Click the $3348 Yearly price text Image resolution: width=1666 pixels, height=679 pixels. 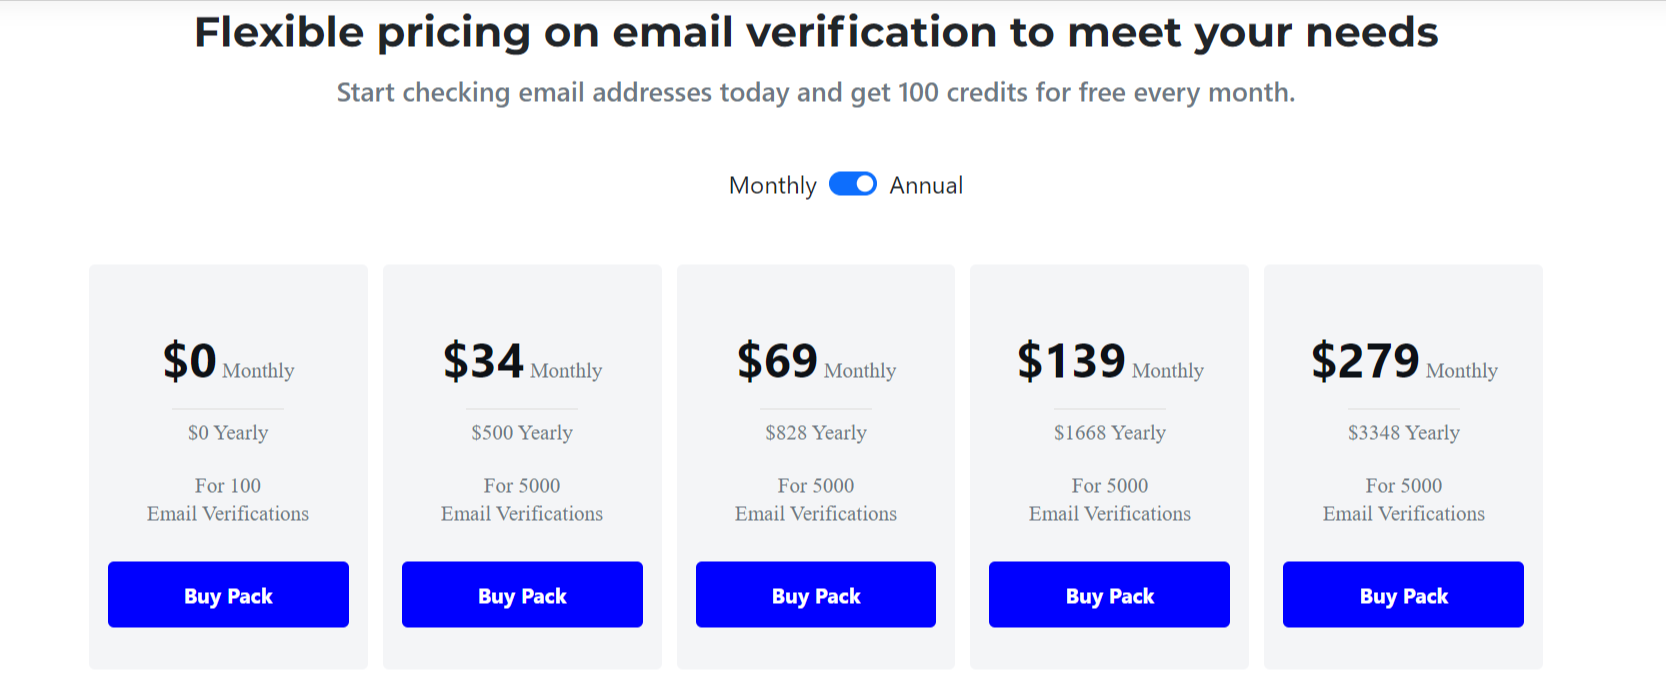[1402, 432]
